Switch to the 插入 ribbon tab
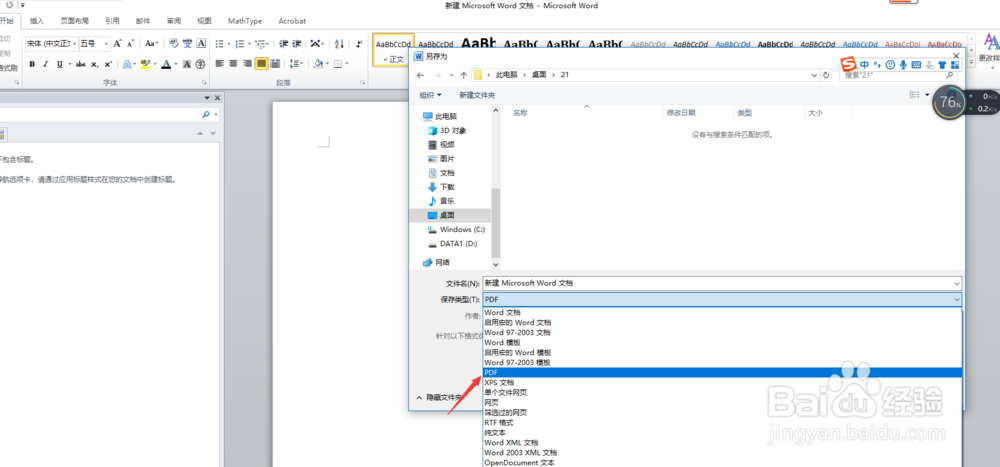 coord(37,21)
